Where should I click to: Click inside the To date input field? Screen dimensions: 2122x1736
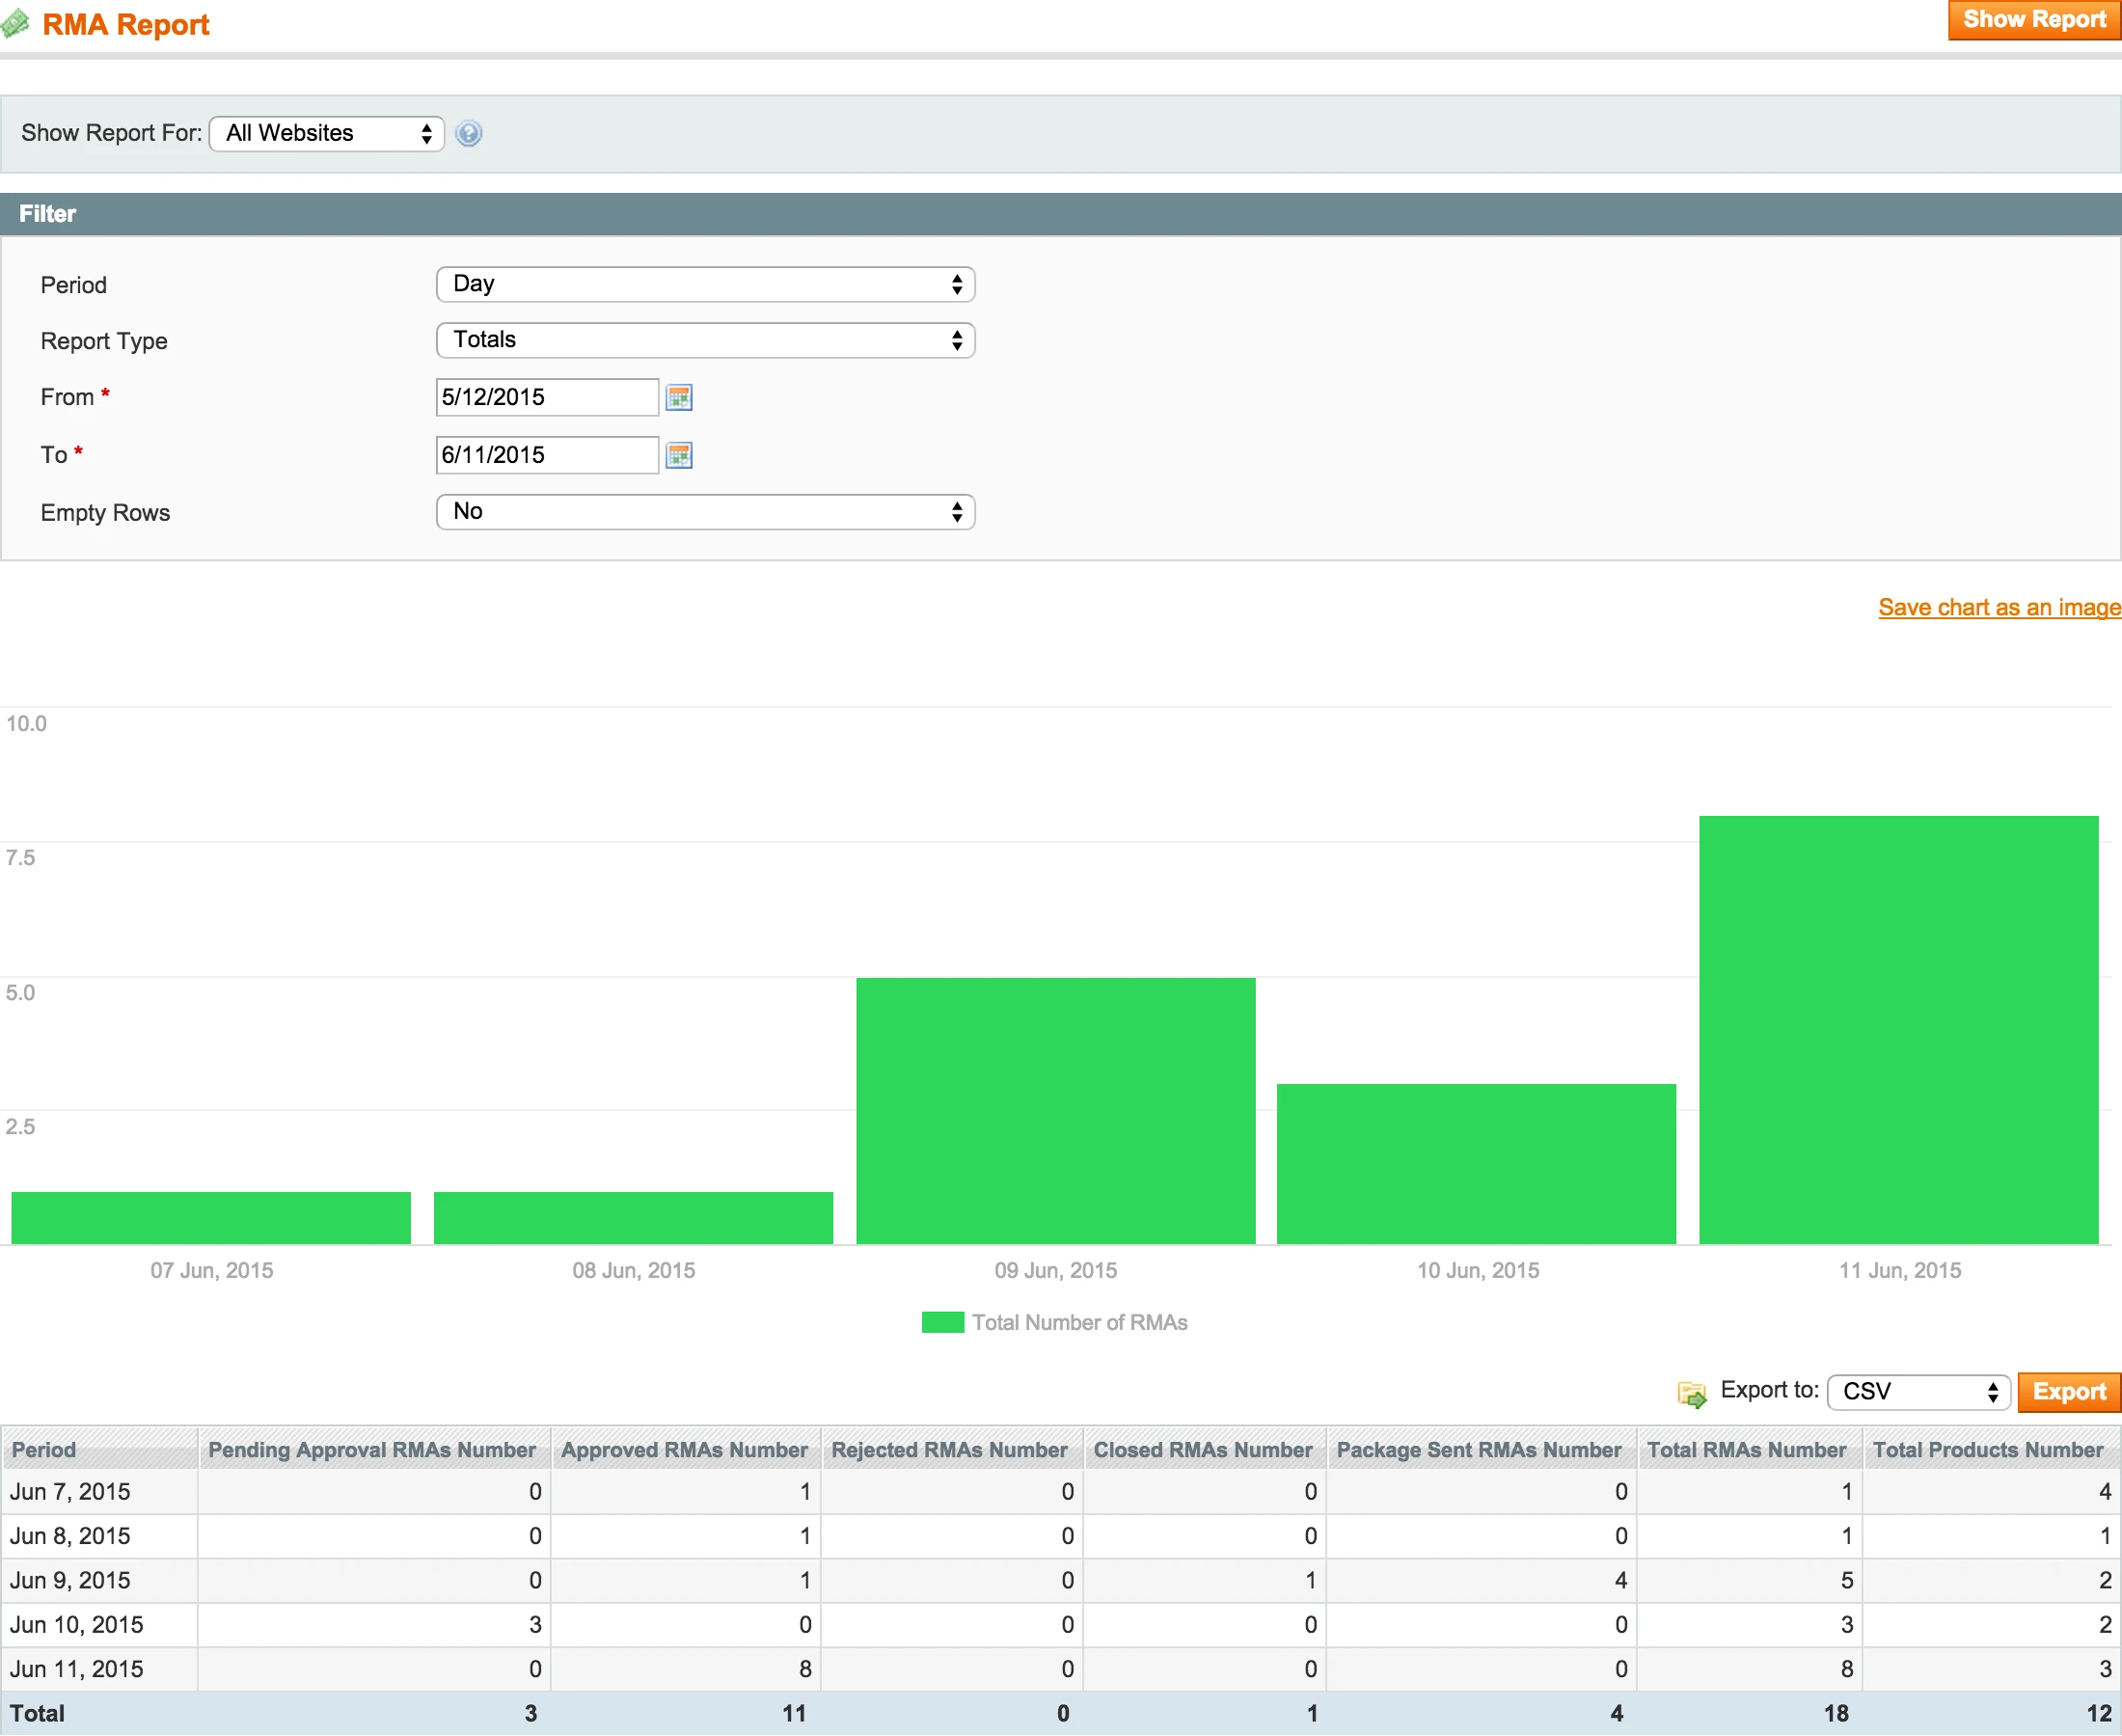click(x=546, y=455)
